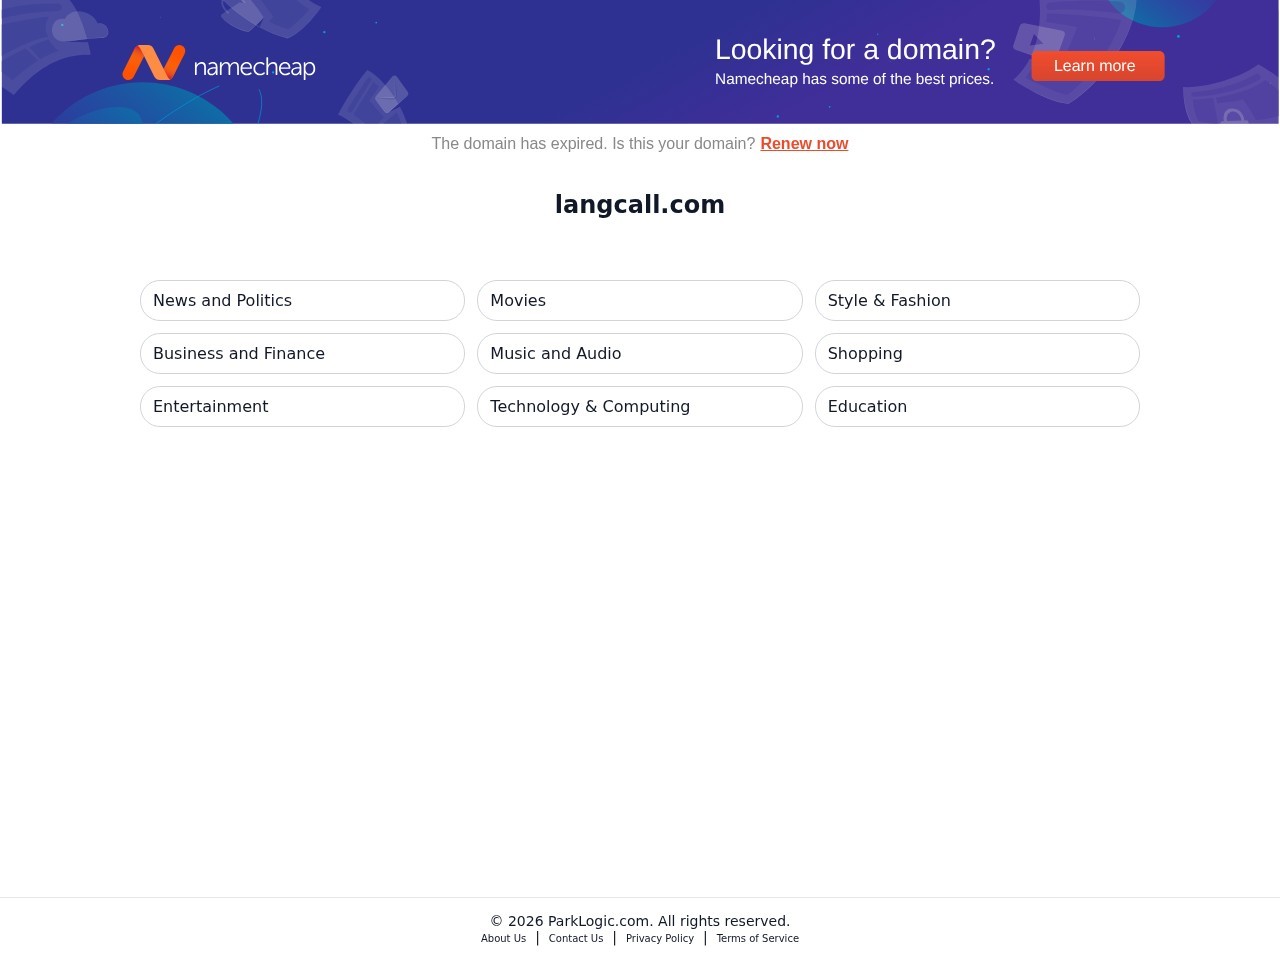Viewport: 1280px width, 960px height.
Task: Click the Looking for a domain? banner headline
Action: 855,49
